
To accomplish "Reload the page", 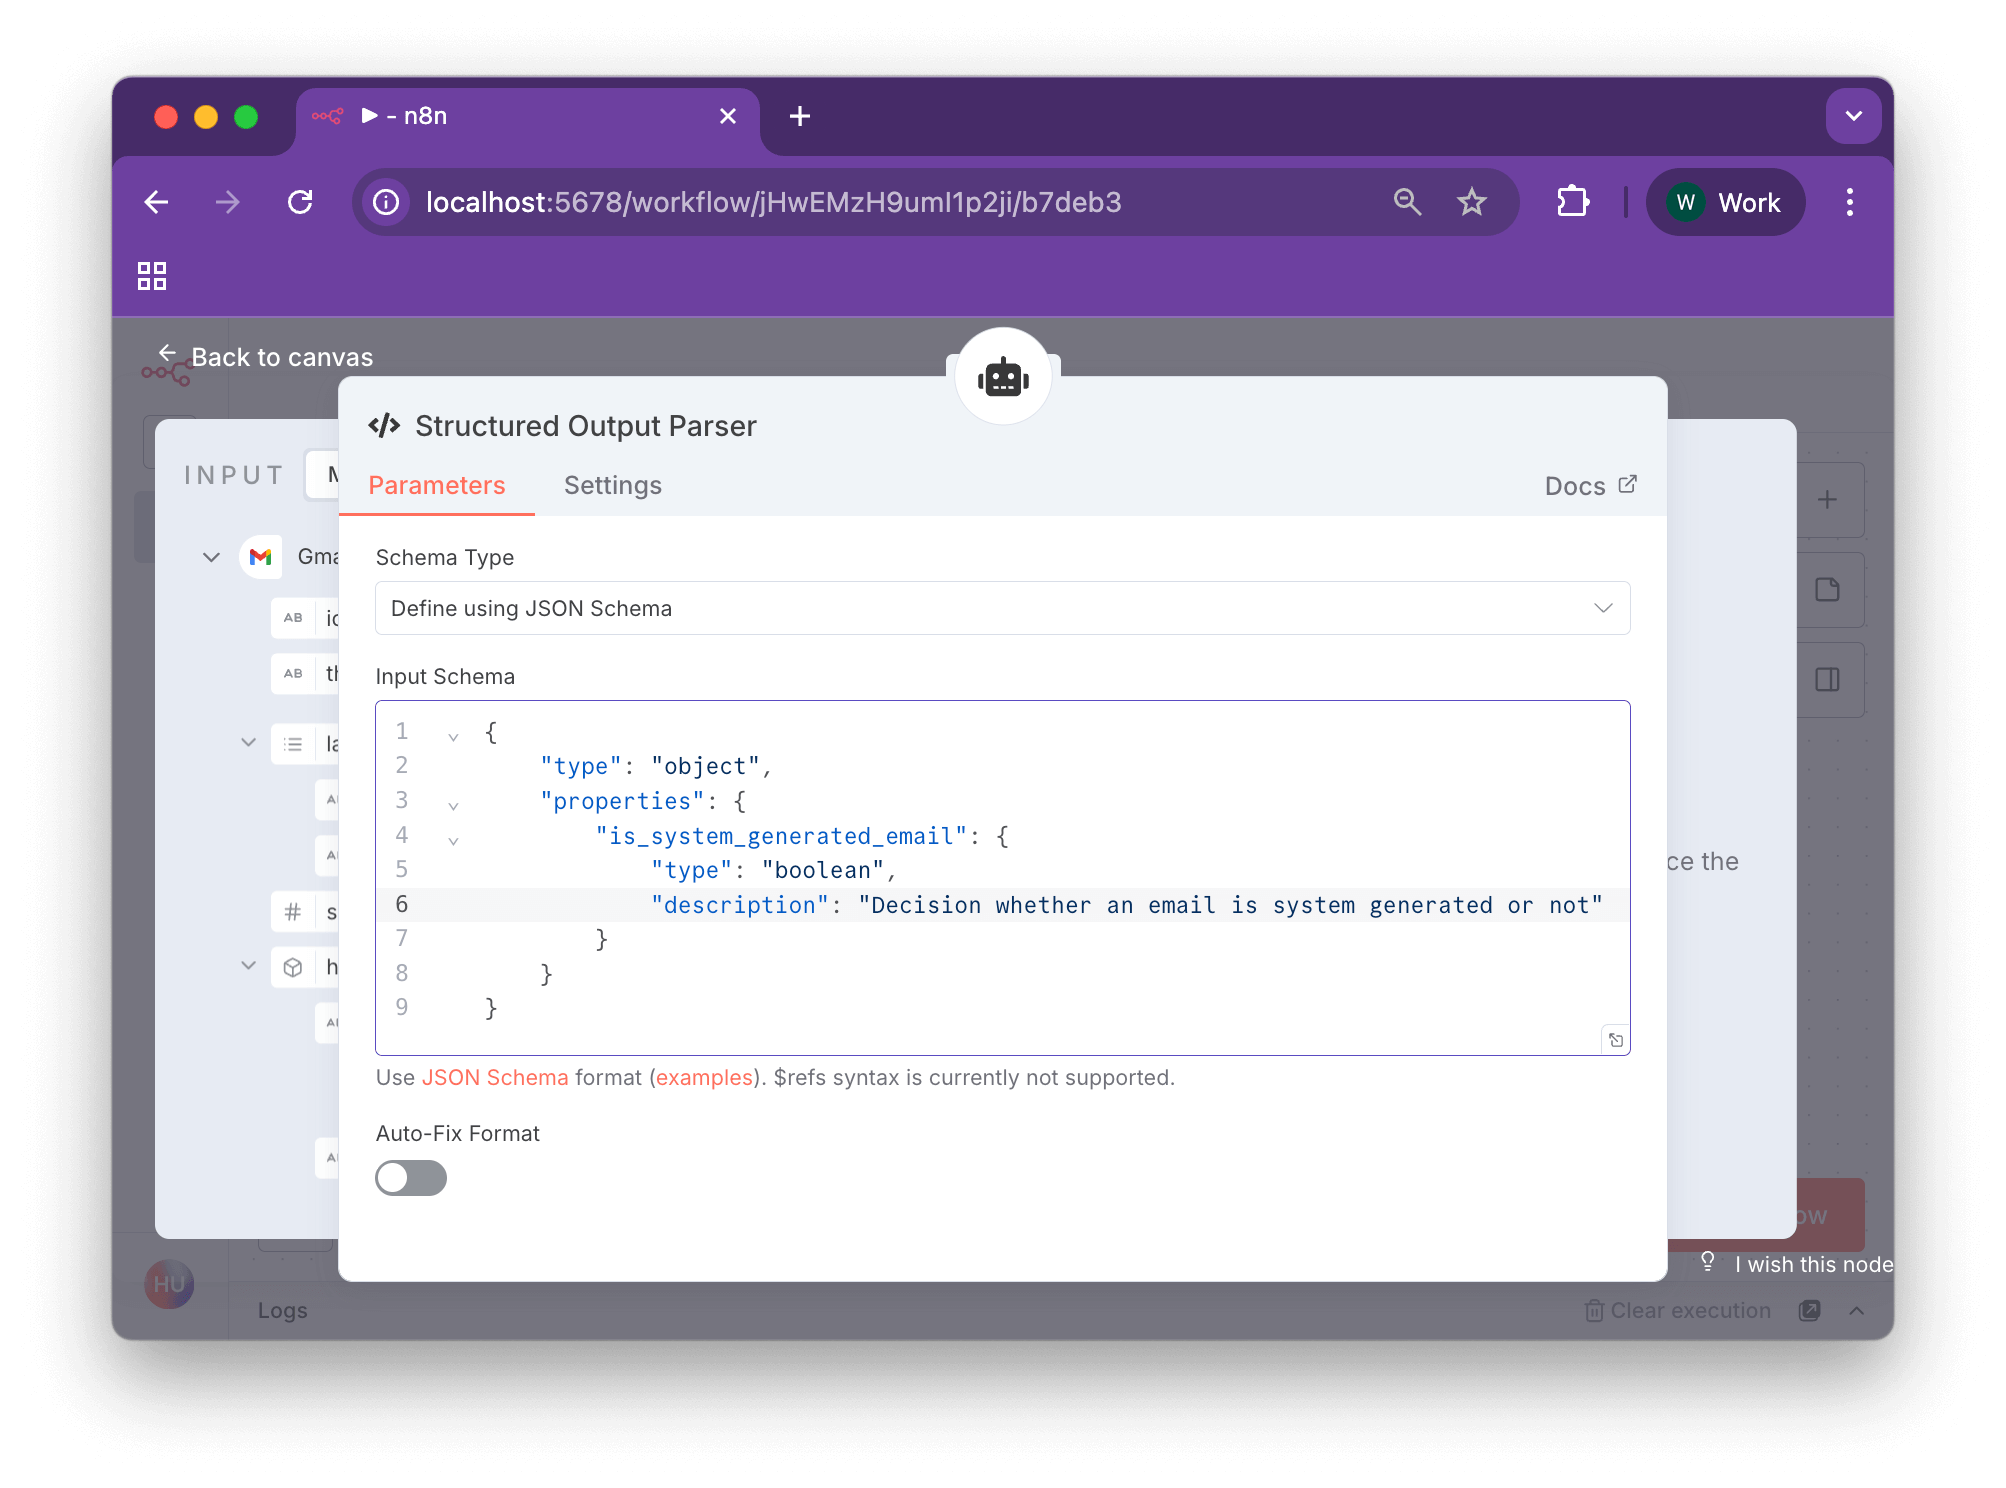I will tap(300, 202).
